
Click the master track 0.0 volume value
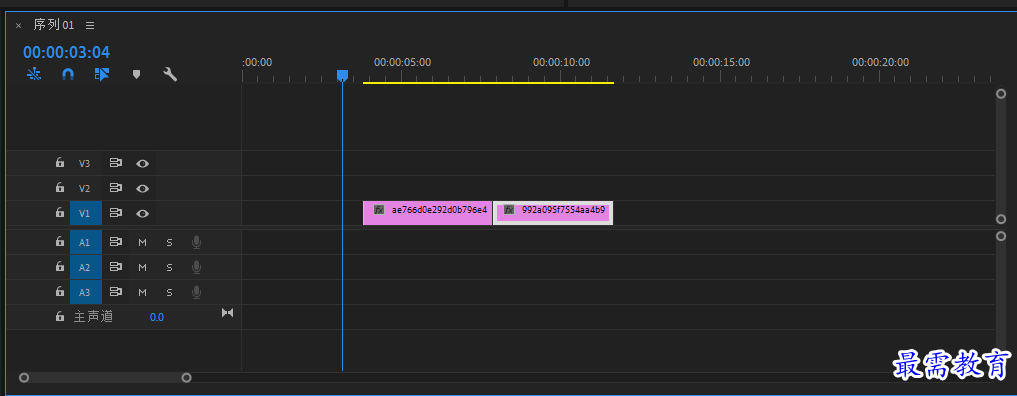[x=157, y=318]
